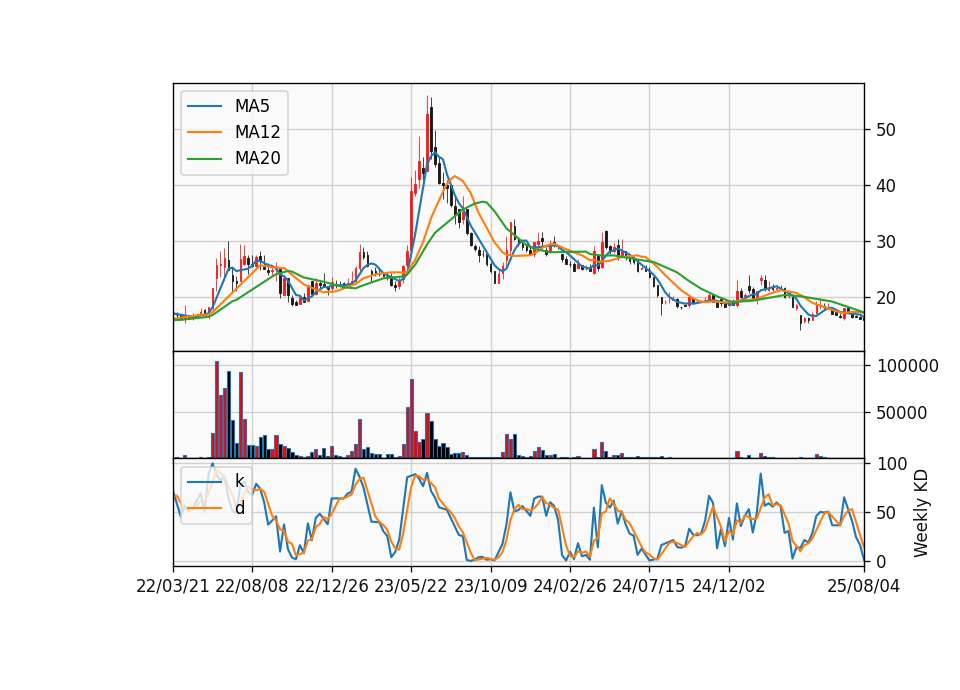Screen dimensions: 960x690
Task: Click the price axis value 30
Action: (885, 242)
